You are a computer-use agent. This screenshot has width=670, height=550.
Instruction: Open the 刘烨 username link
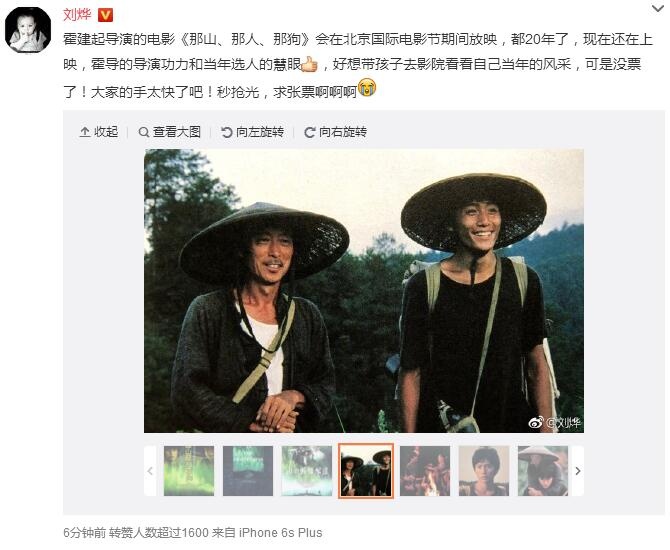coord(77,15)
